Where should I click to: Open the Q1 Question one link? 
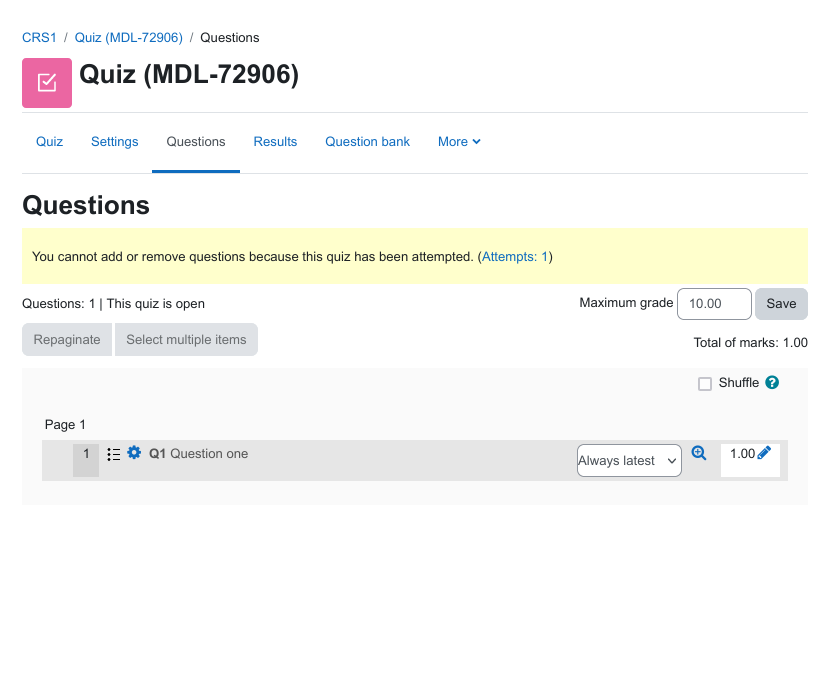(x=199, y=454)
